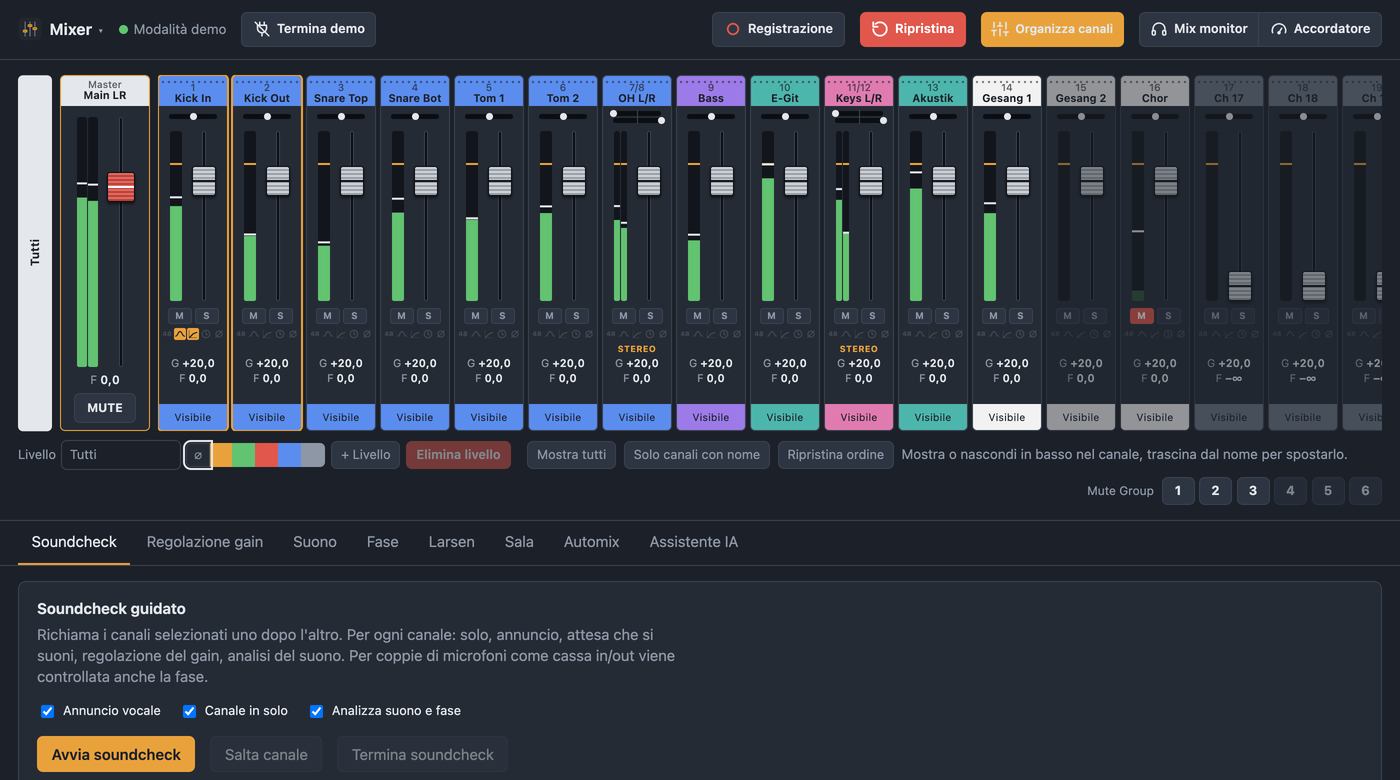
Task: Mute the Kick In channel
Action: [180, 316]
